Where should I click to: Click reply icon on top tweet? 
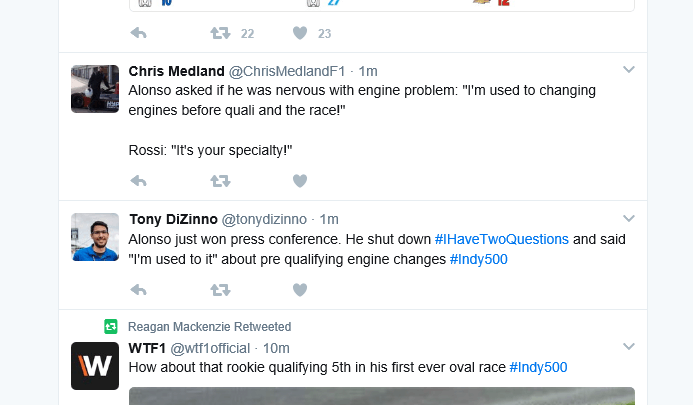tap(139, 33)
